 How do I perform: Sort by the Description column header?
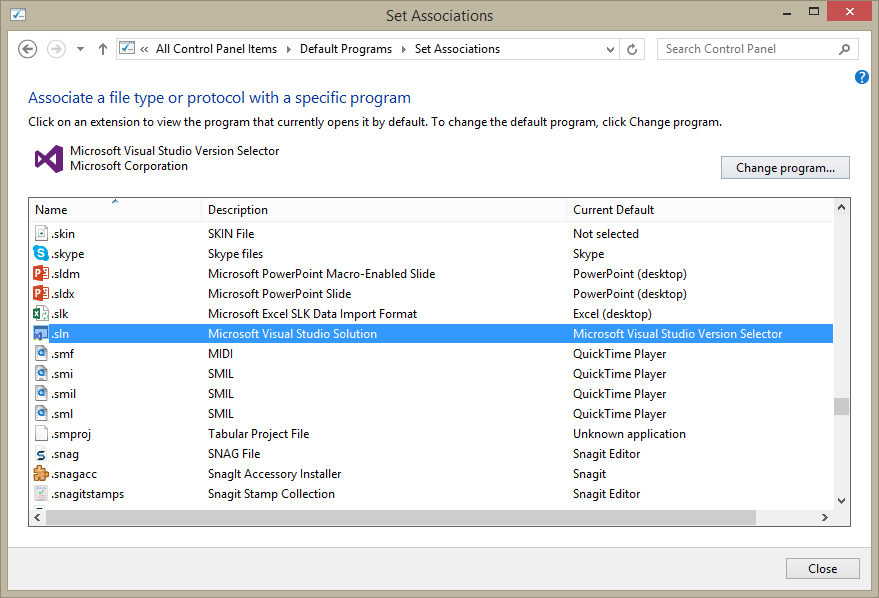coord(383,210)
